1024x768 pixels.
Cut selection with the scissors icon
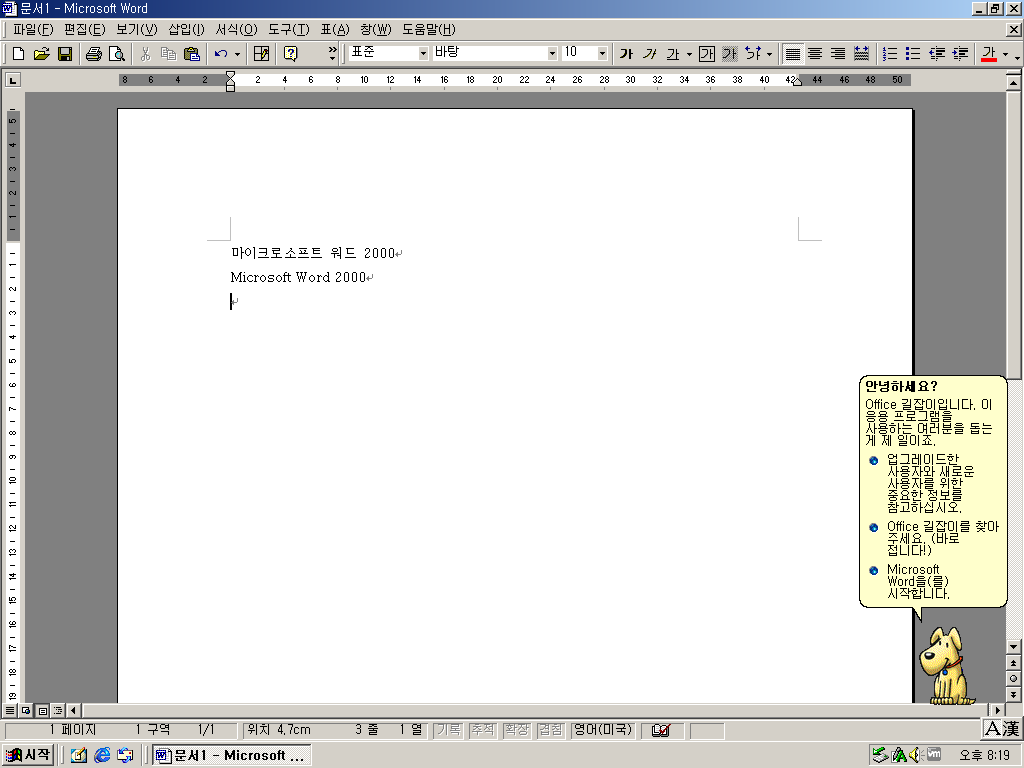point(145,54)
